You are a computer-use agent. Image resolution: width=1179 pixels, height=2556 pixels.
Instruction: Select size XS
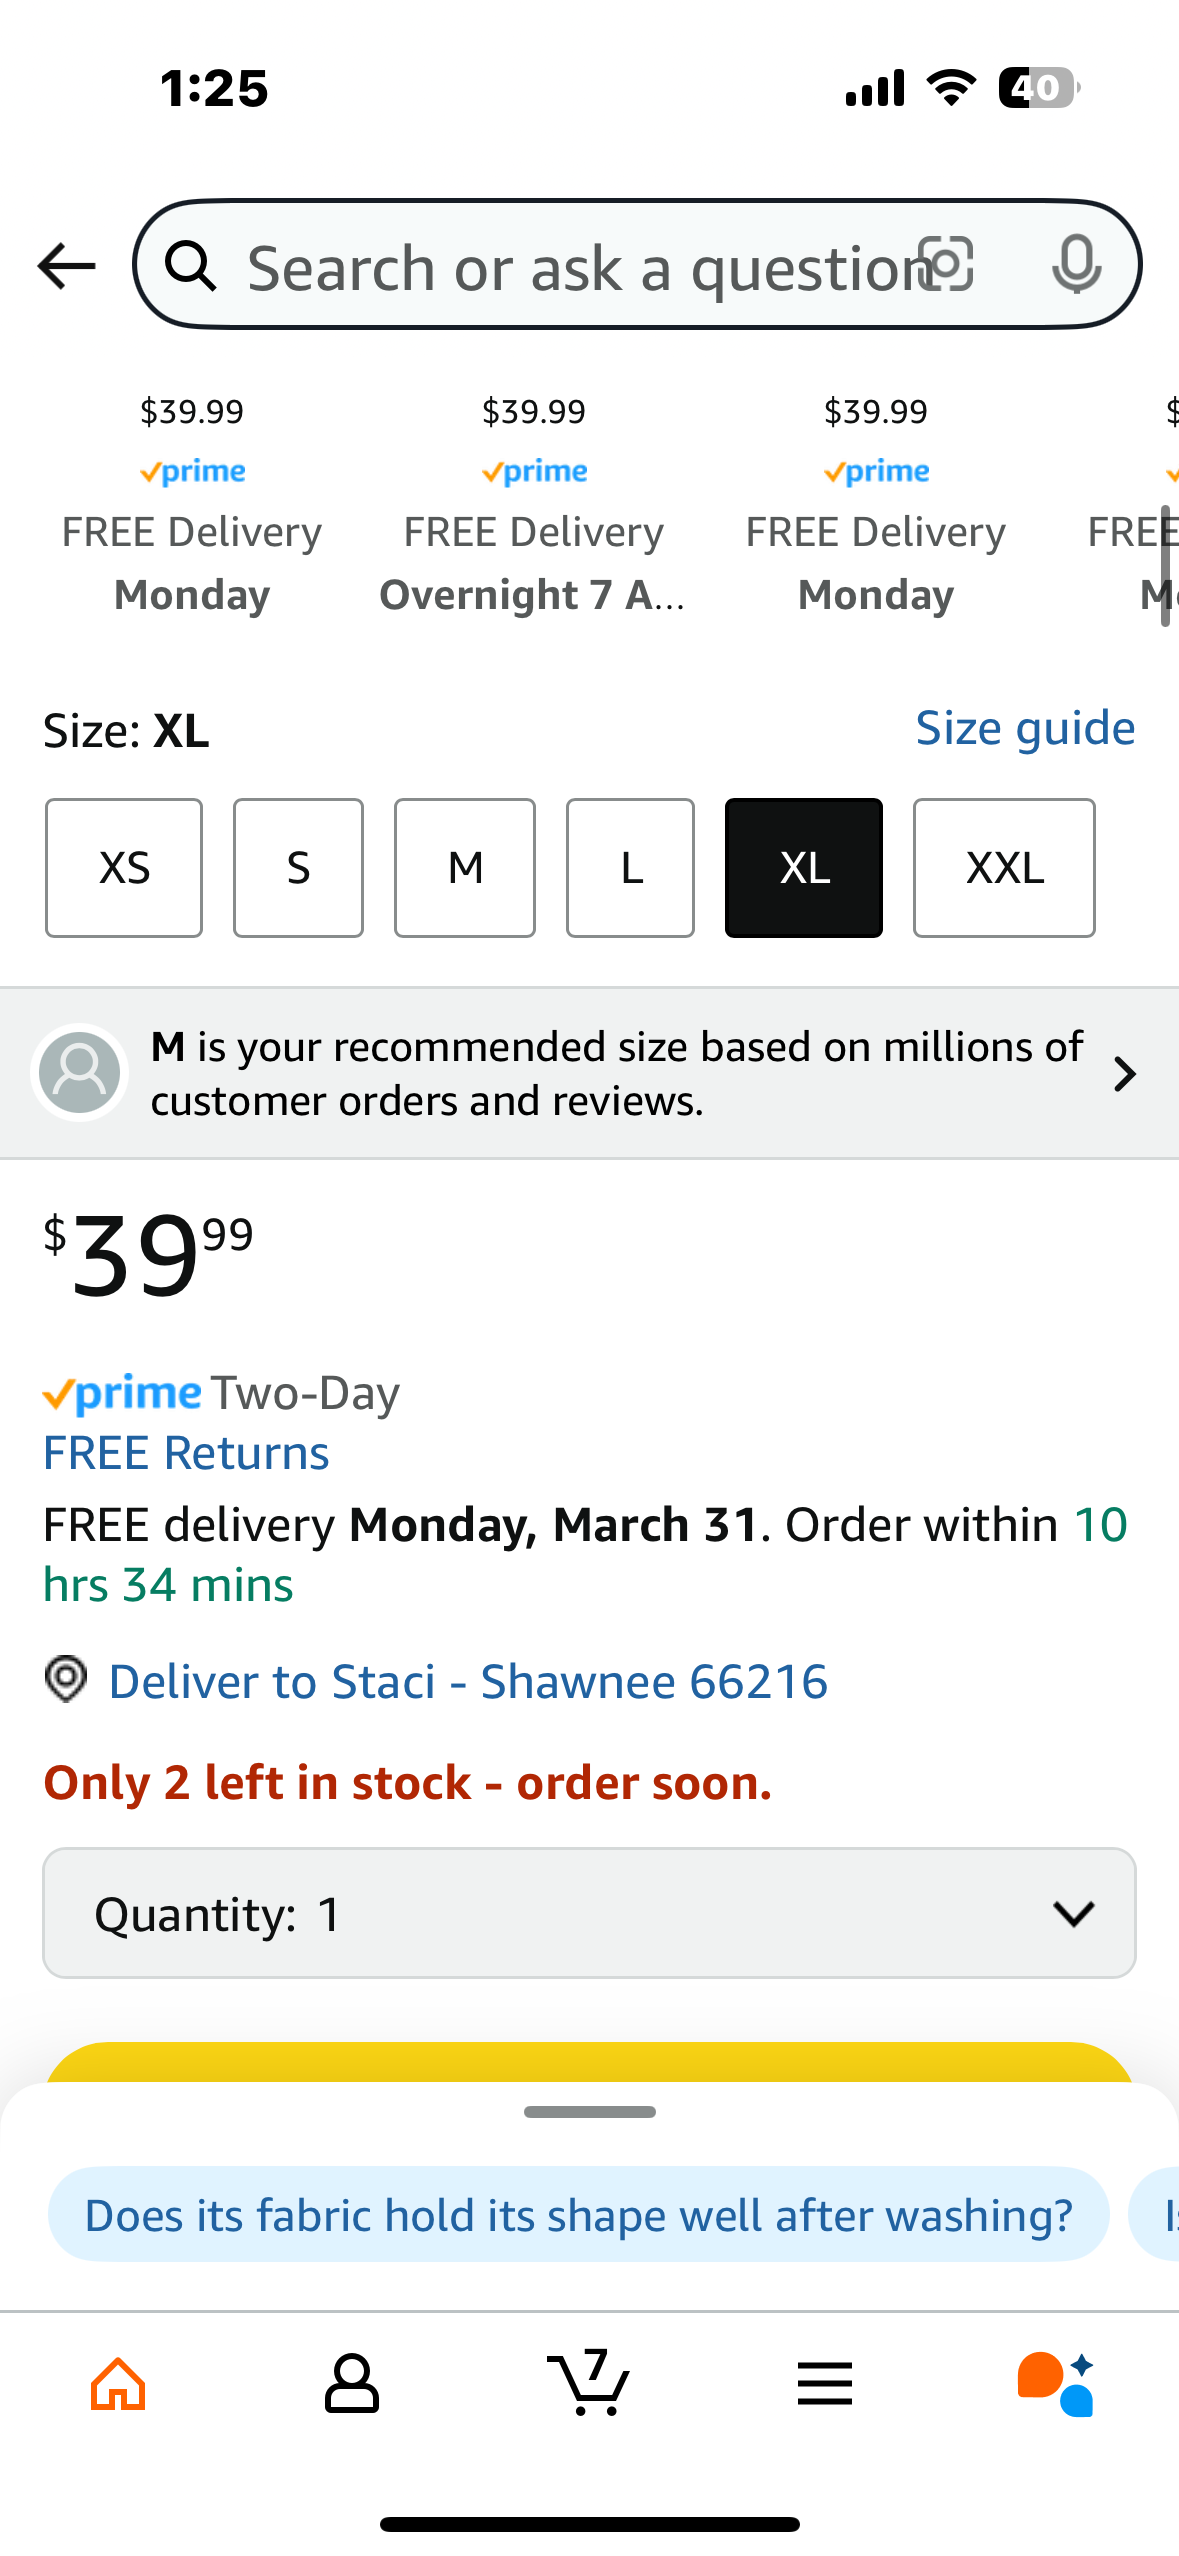pos(124,868)
